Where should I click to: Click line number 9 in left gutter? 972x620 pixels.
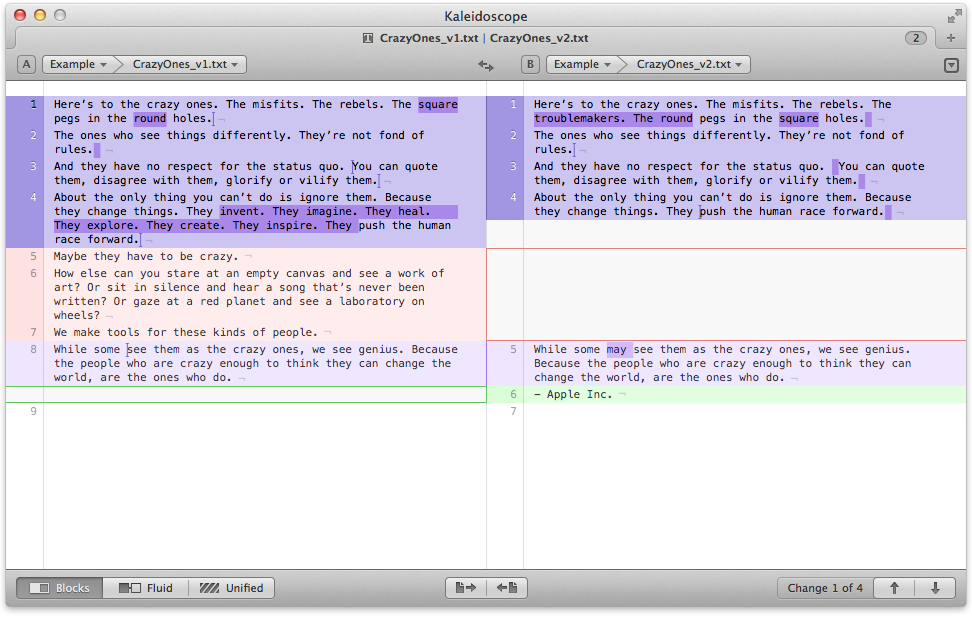click(x=33, y=411)
